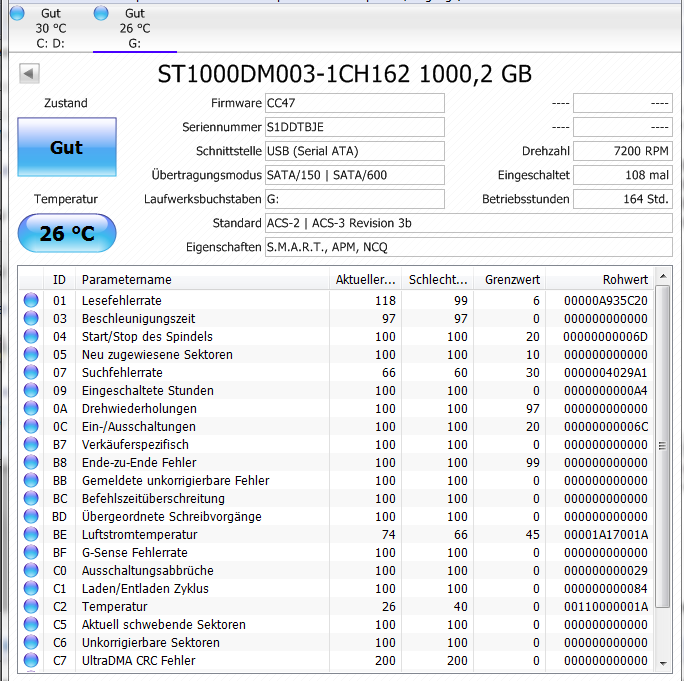Click the status circle for UltraDMA CRC Fehler

coord(31,660)
